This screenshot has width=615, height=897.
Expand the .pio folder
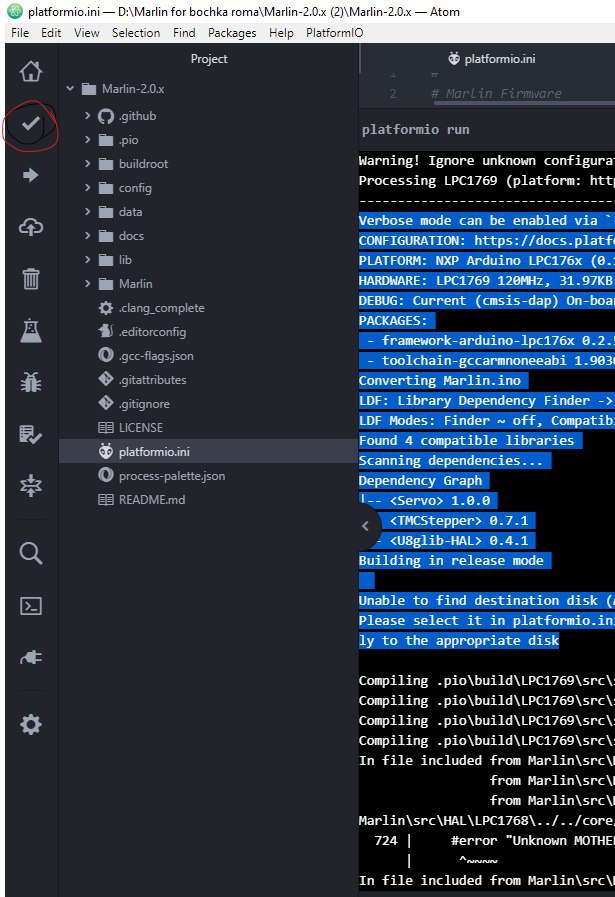[x=88, y=140]
